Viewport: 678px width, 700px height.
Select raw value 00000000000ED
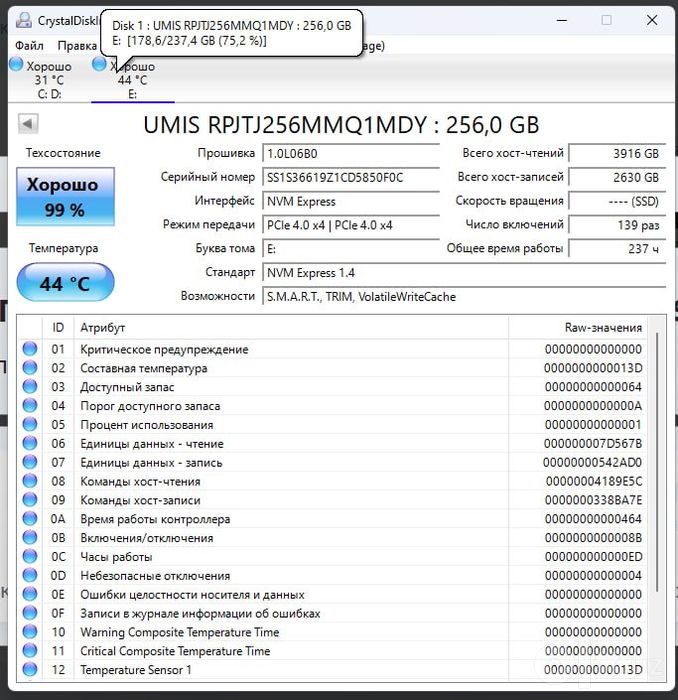[x=593, y=557]
